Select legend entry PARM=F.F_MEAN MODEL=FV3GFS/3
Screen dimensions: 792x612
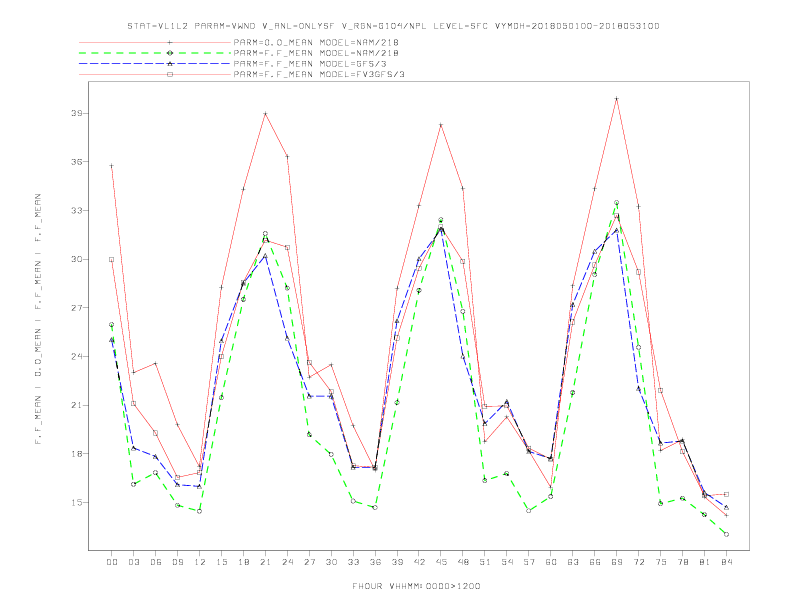319,74
